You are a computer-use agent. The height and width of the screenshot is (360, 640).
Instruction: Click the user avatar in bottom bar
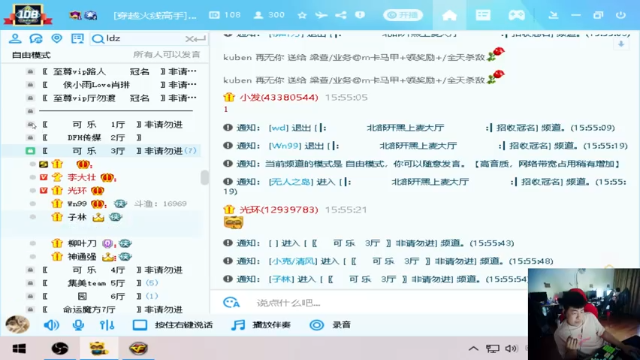coord(17,325)
